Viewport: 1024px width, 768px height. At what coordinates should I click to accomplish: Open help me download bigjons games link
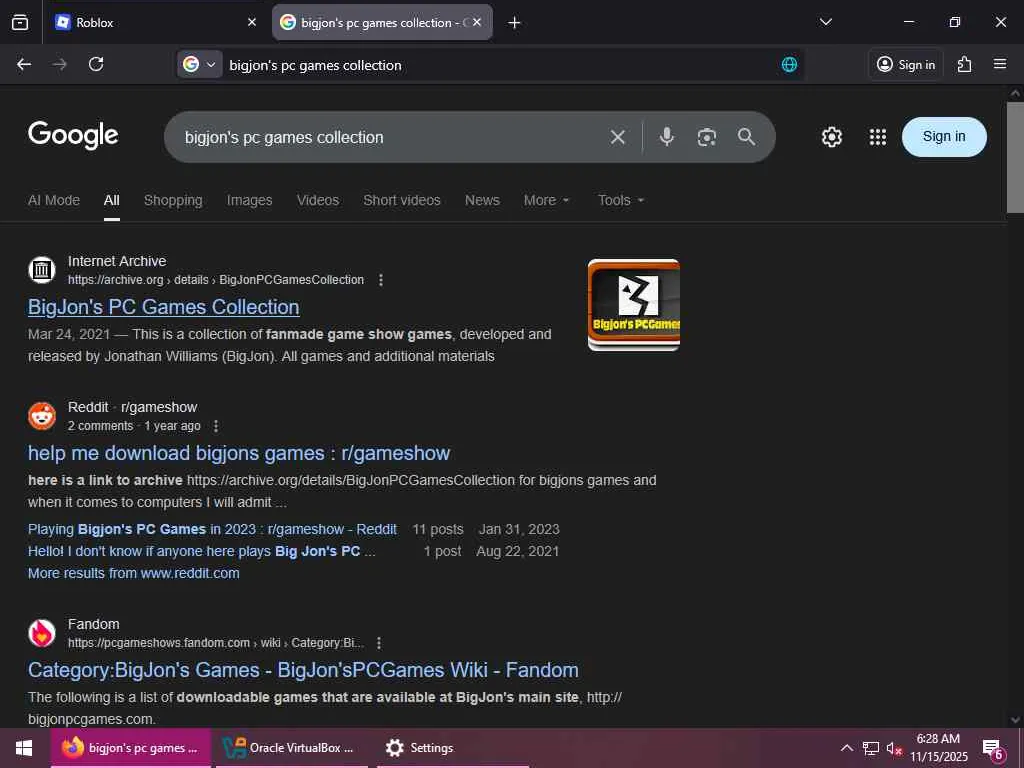[239, 453]
